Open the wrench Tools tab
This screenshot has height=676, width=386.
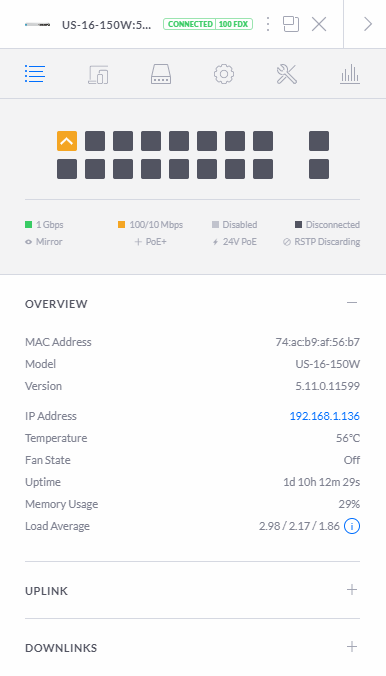coord(287,74)
